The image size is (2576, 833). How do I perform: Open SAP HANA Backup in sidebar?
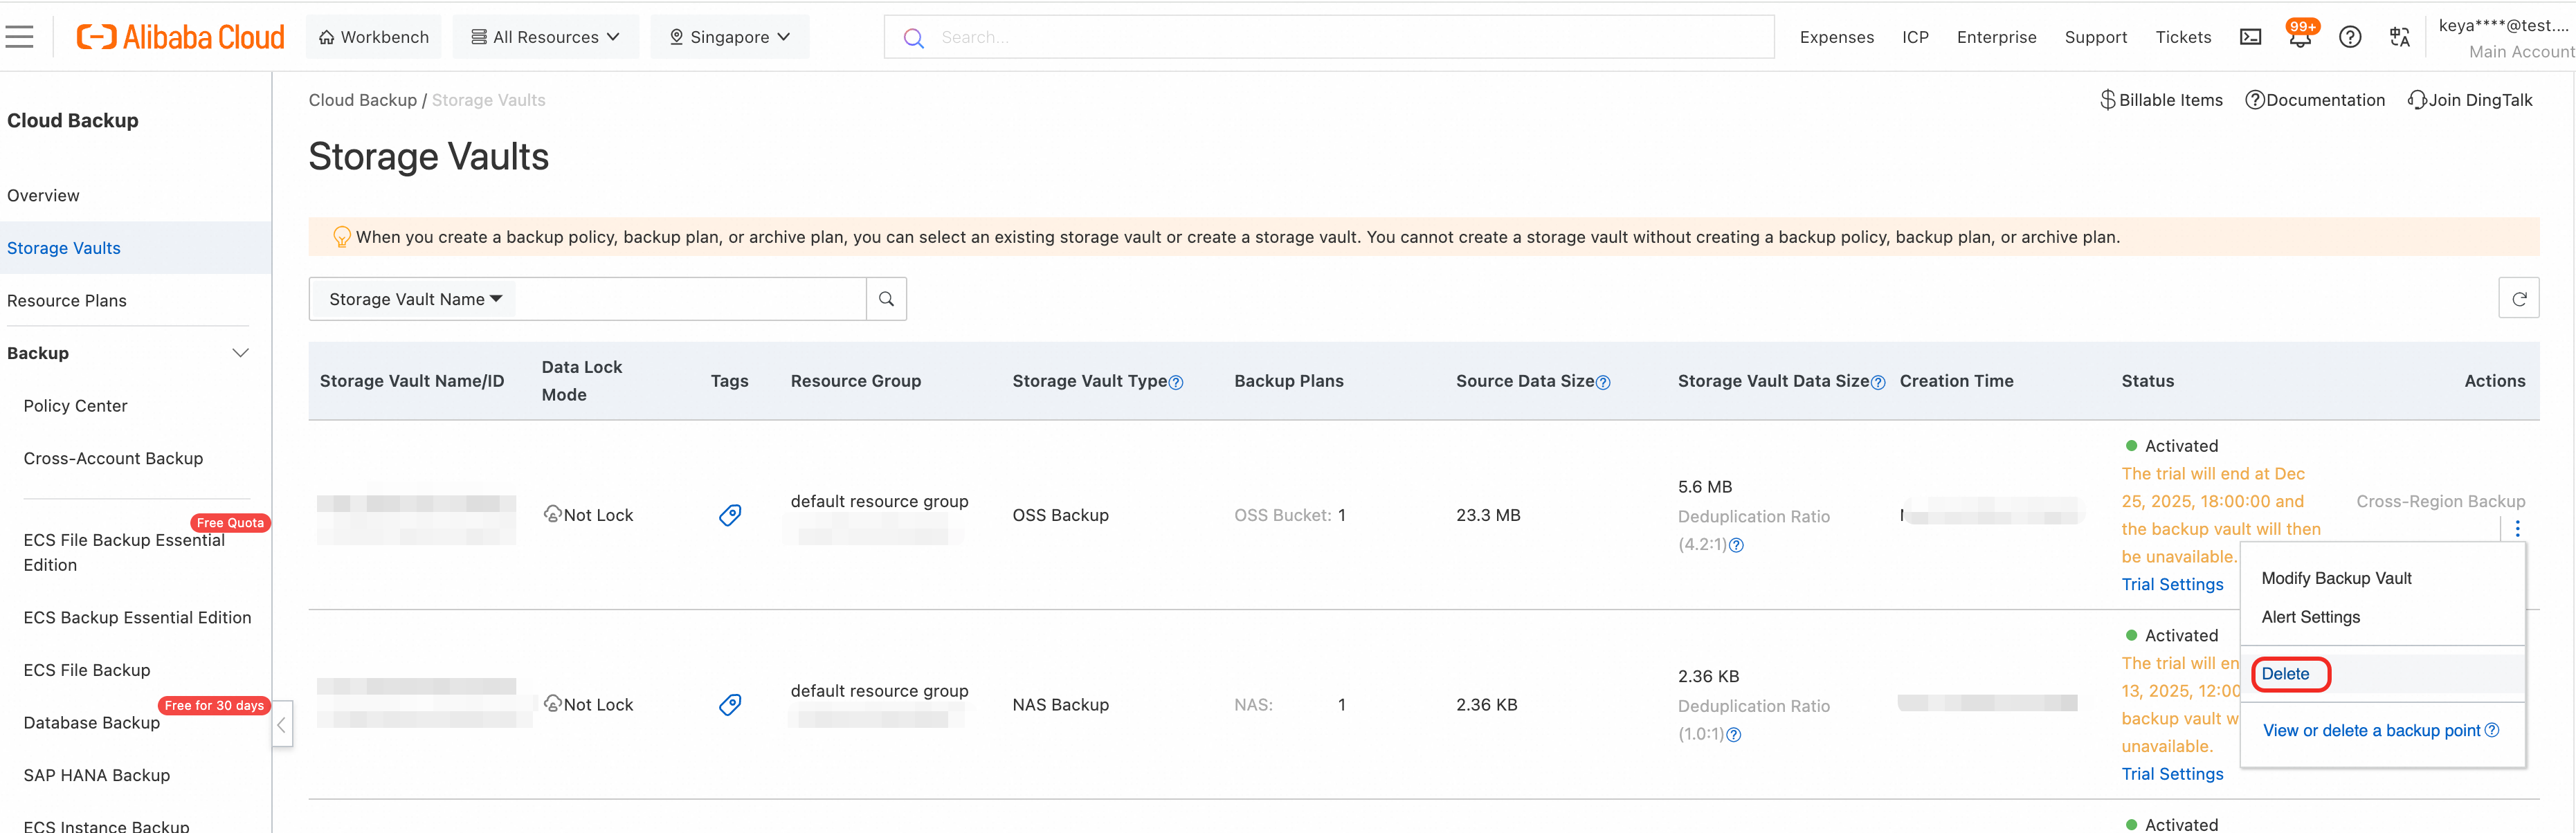(x=96, y=776)
